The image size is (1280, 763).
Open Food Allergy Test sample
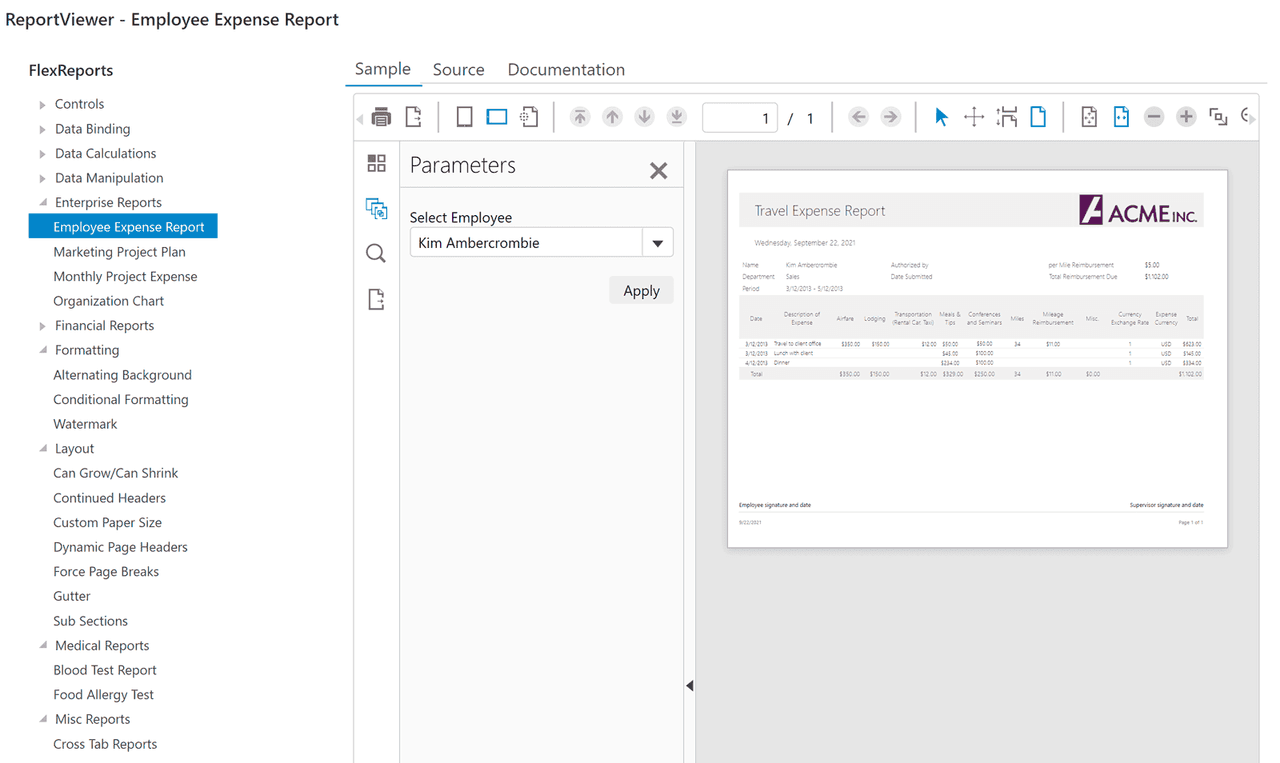(103, 695)
